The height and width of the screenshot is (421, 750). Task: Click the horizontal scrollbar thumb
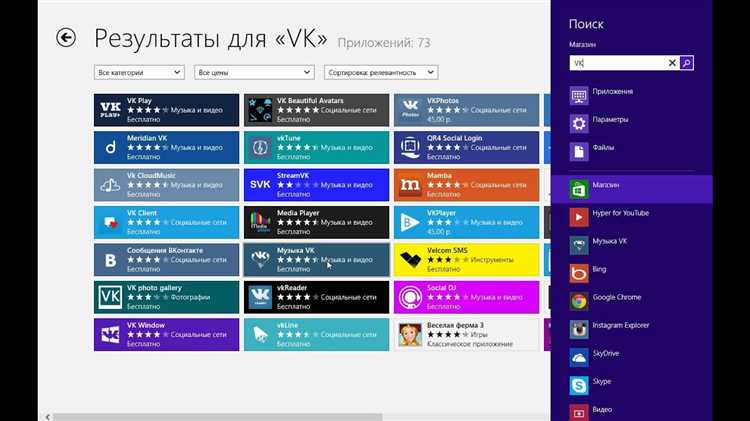[218, 417]
